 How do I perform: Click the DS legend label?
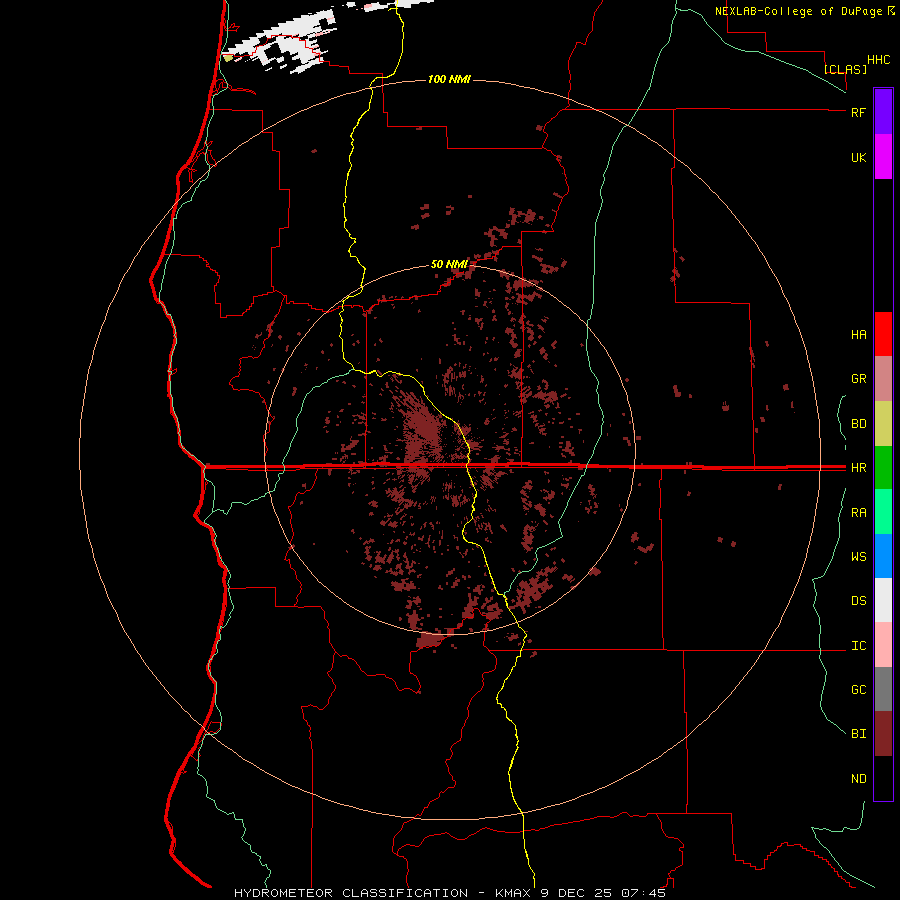pos(859,601)
